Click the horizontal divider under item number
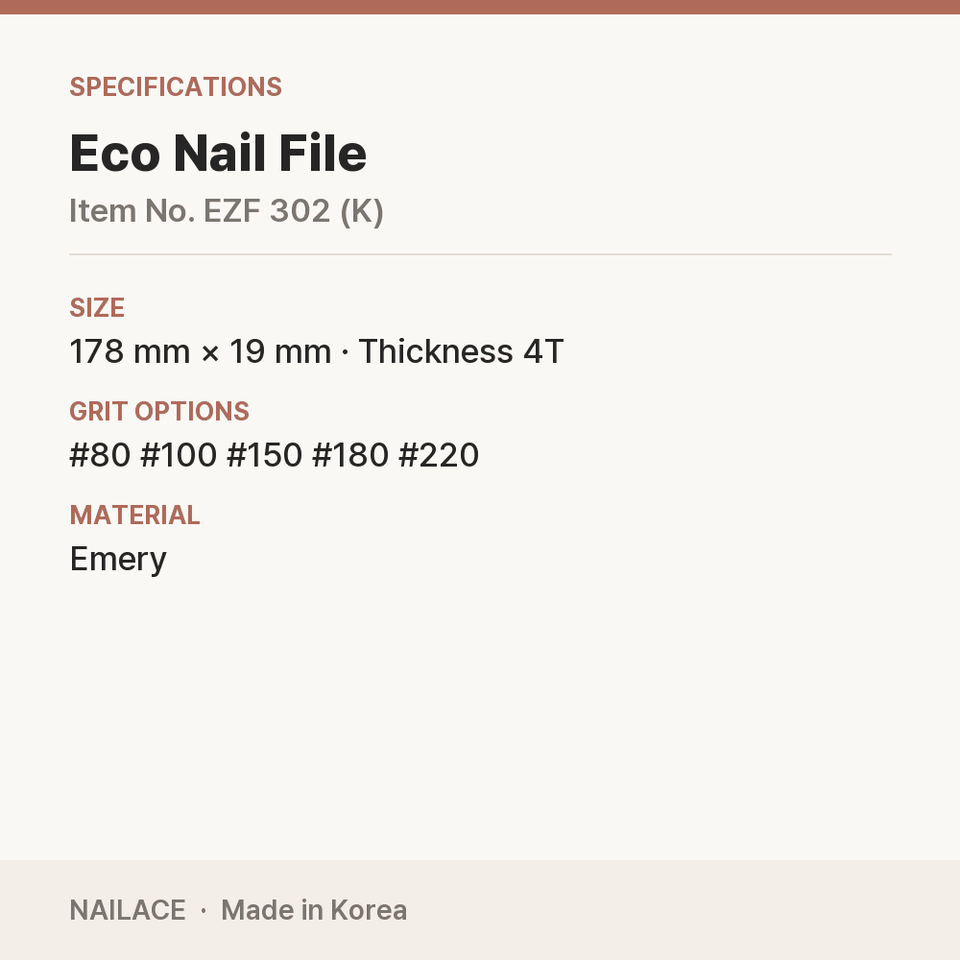The width and height of the screenshot is (960, 960). (480, 254)
